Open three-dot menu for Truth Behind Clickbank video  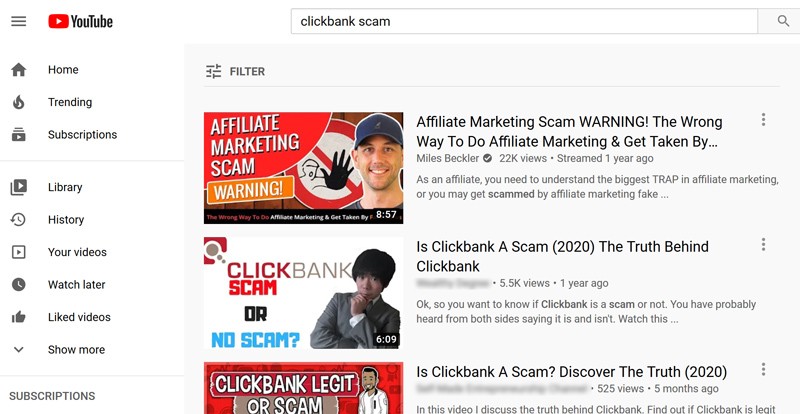click(763, 245)
